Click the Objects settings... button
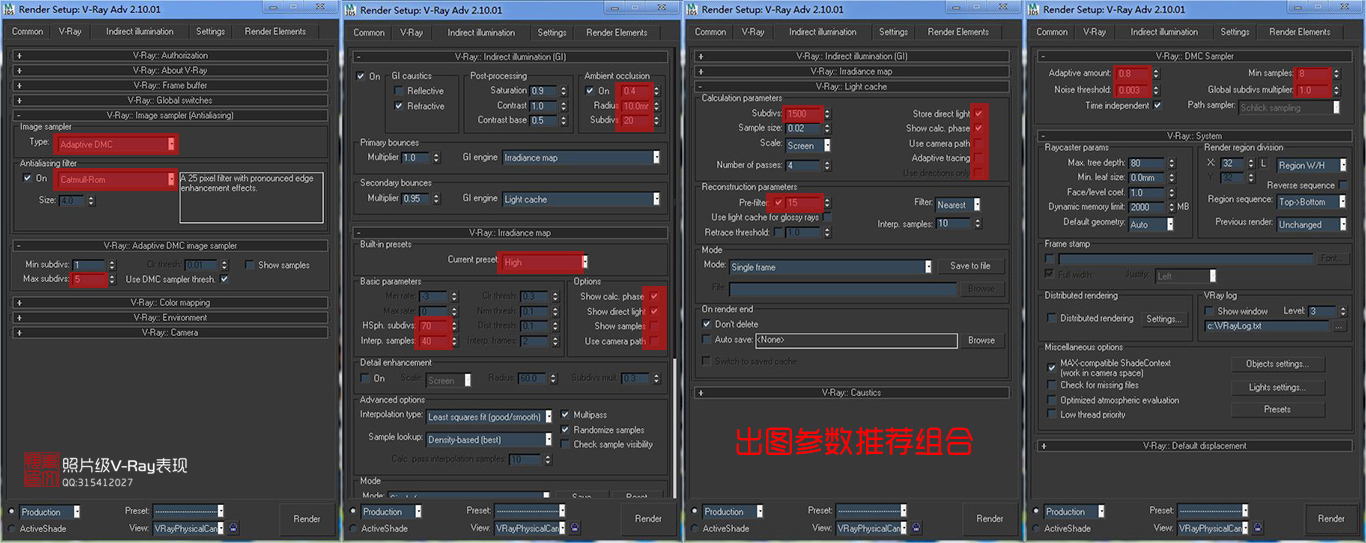The width and height of the screenshot is (1366, 543). coord(1276,364)
